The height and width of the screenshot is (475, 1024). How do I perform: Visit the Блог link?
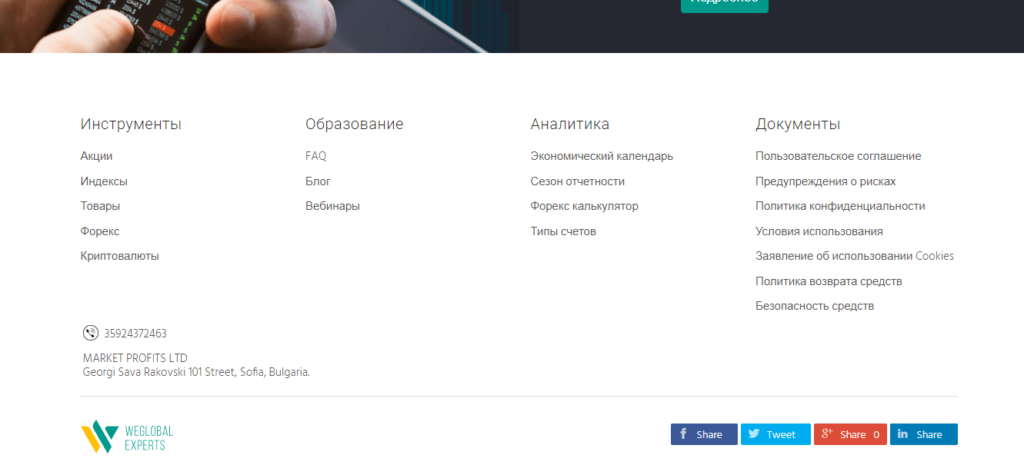tap(318, 181)
